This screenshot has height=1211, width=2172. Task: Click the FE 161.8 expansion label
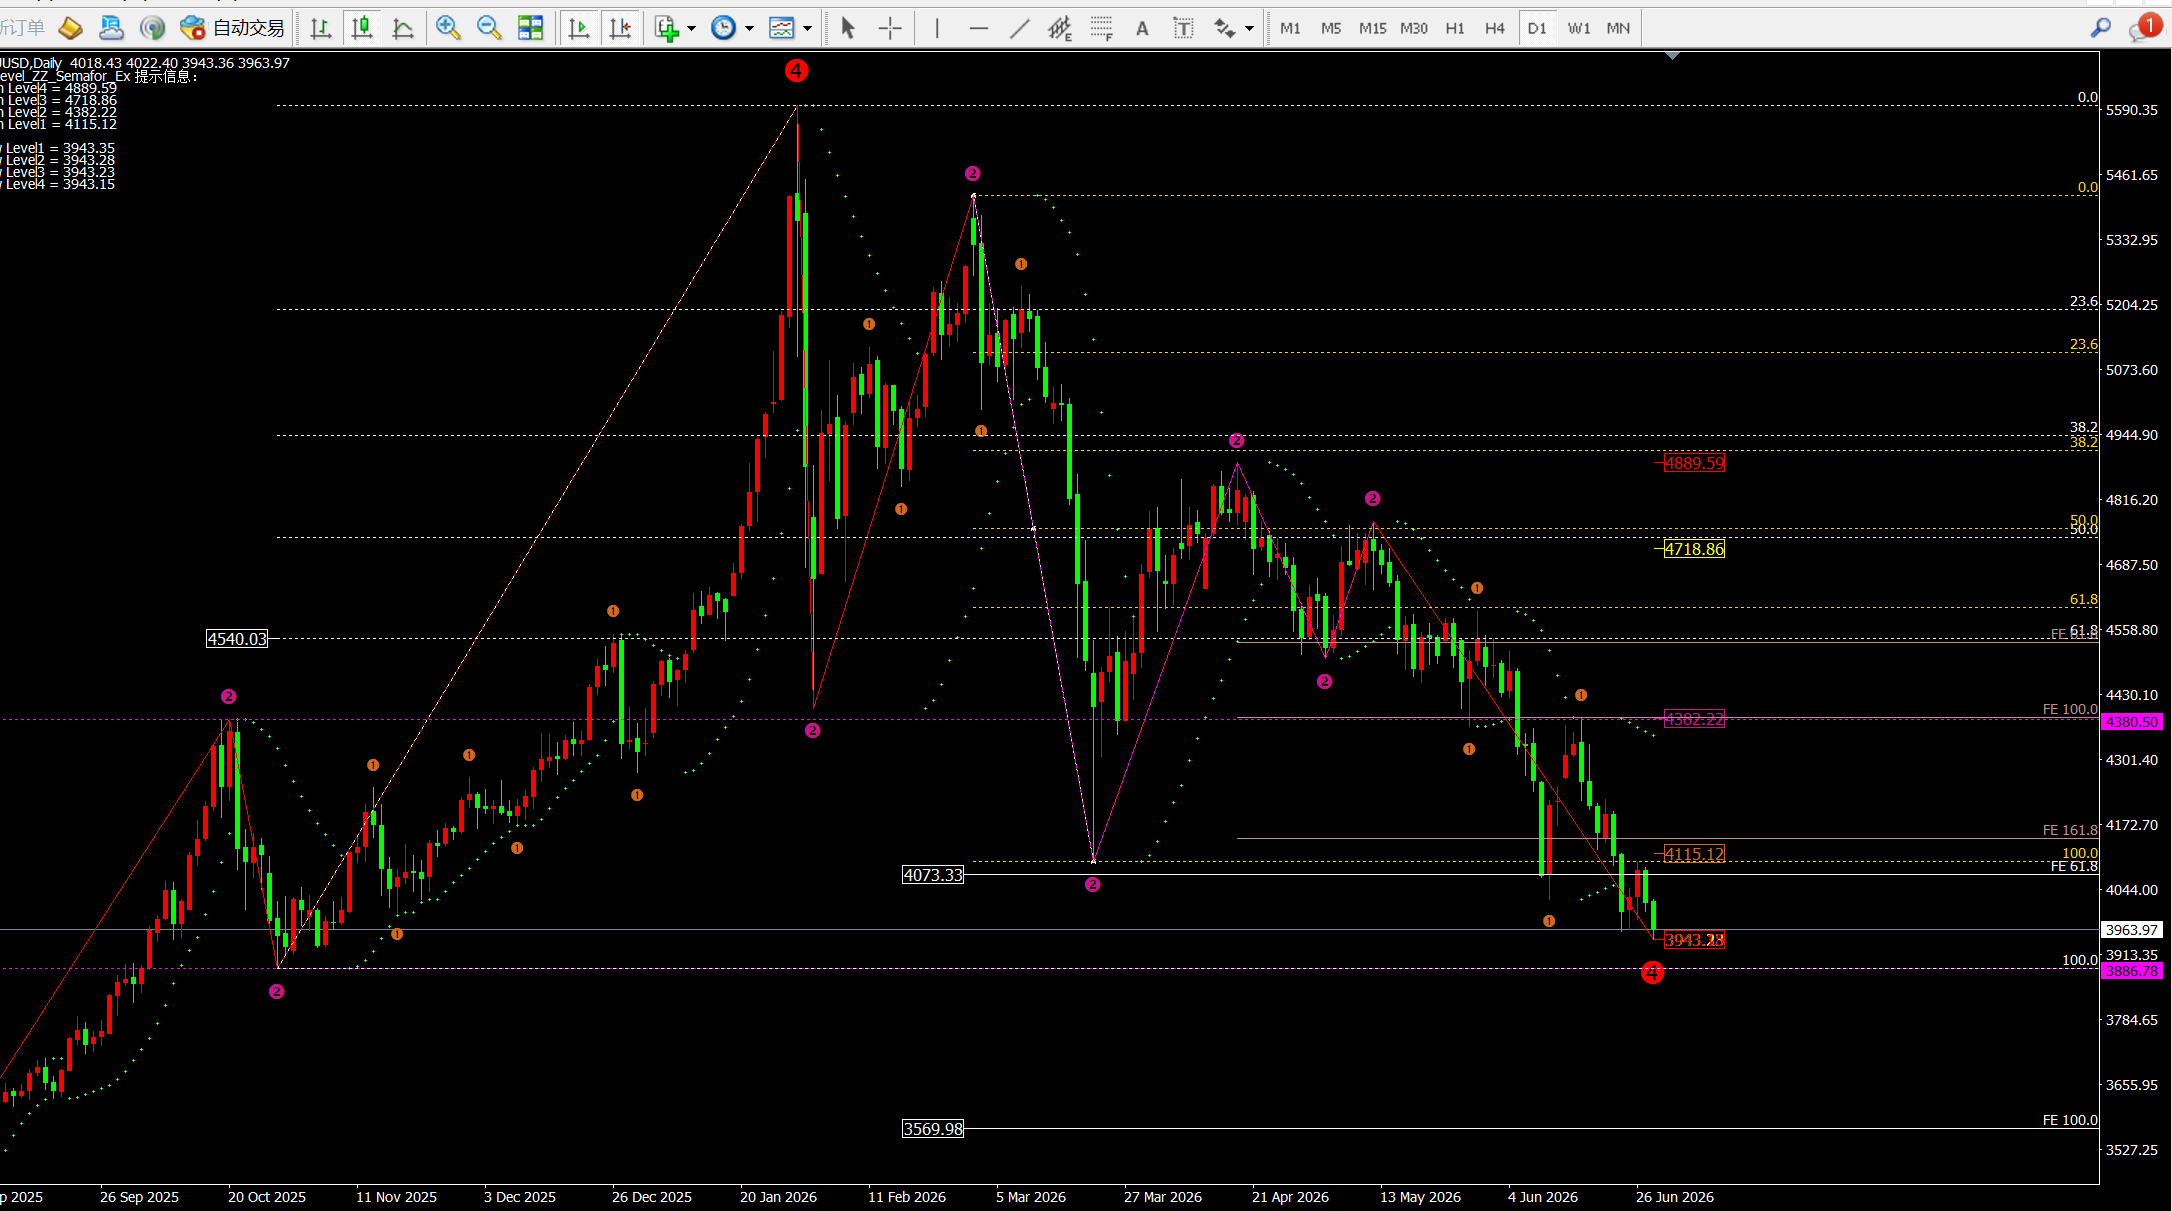coord(2070,830)
